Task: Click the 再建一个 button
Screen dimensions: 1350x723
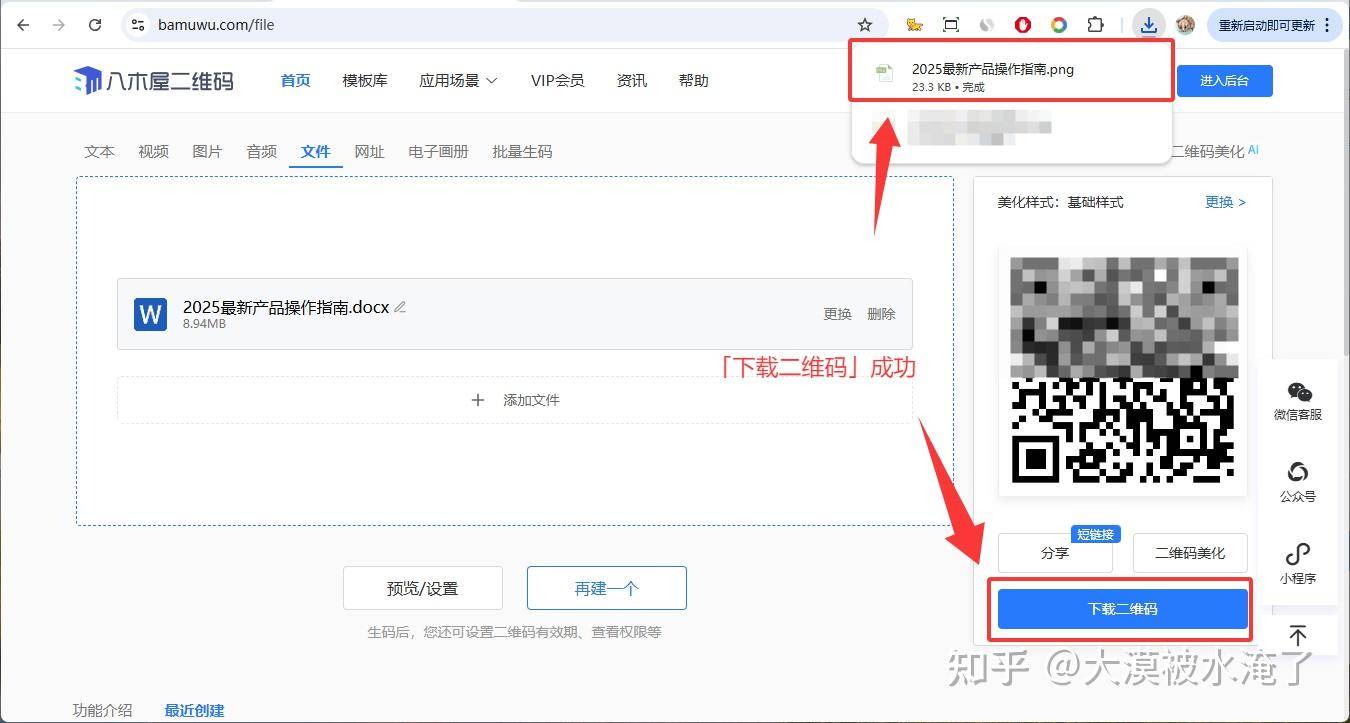Action: [x=607, y=588]
